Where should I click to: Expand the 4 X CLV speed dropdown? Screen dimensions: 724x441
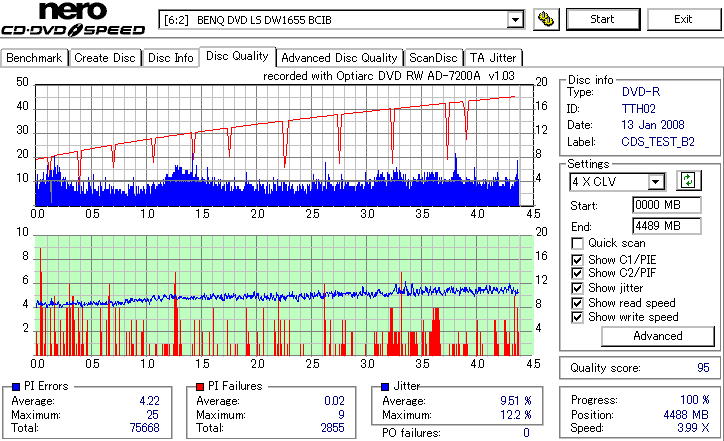pos(655,182)
